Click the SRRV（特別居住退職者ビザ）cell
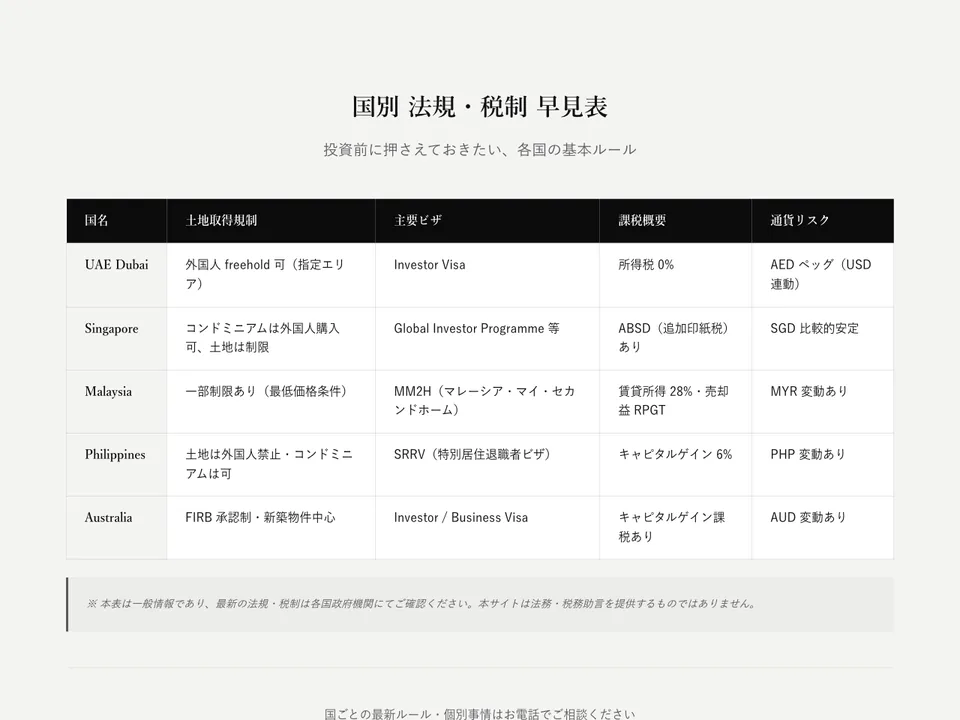 (487, 465)
